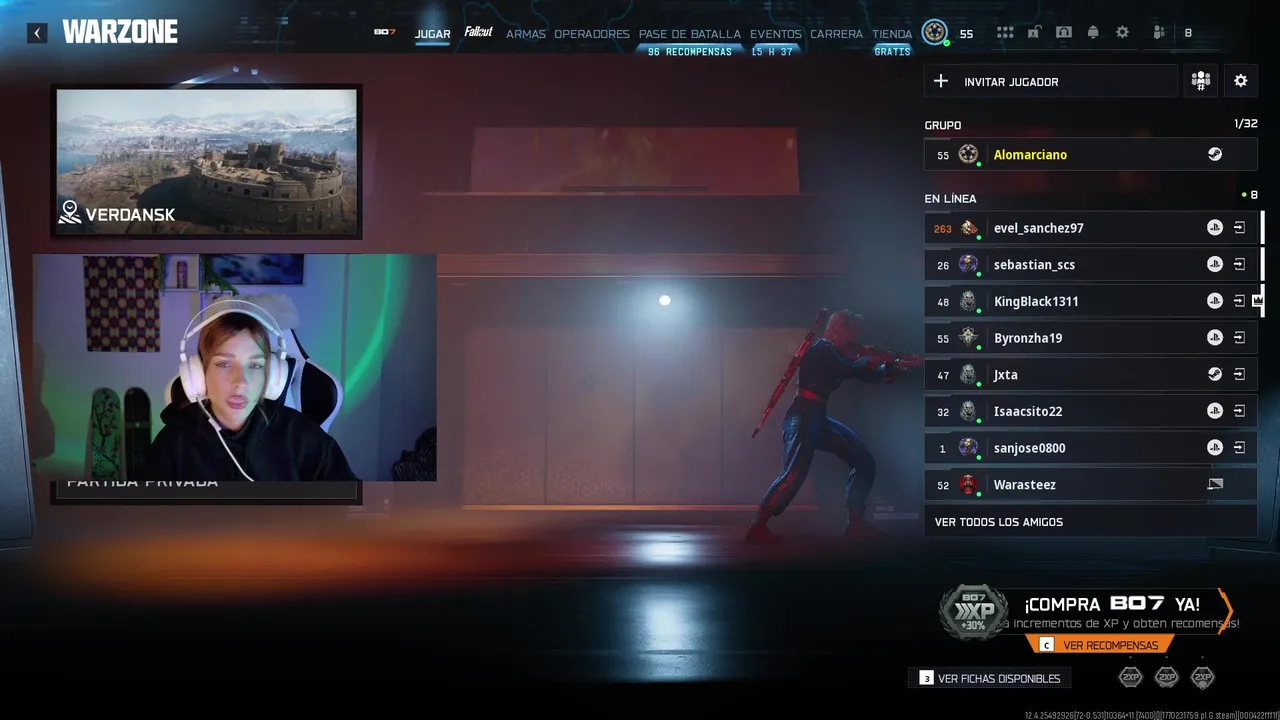The height and width of the screenshot is (720, 1280).
Task: Open the notifications bell
Action: (1093, 33)
